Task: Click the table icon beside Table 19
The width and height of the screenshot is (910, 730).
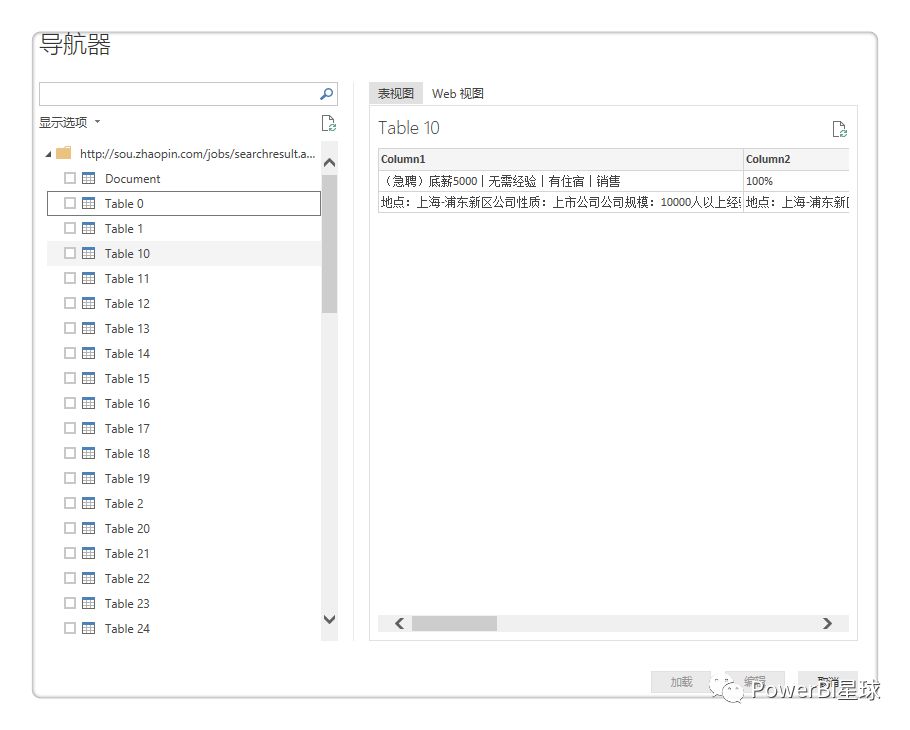Action: [x=88, y=478]
